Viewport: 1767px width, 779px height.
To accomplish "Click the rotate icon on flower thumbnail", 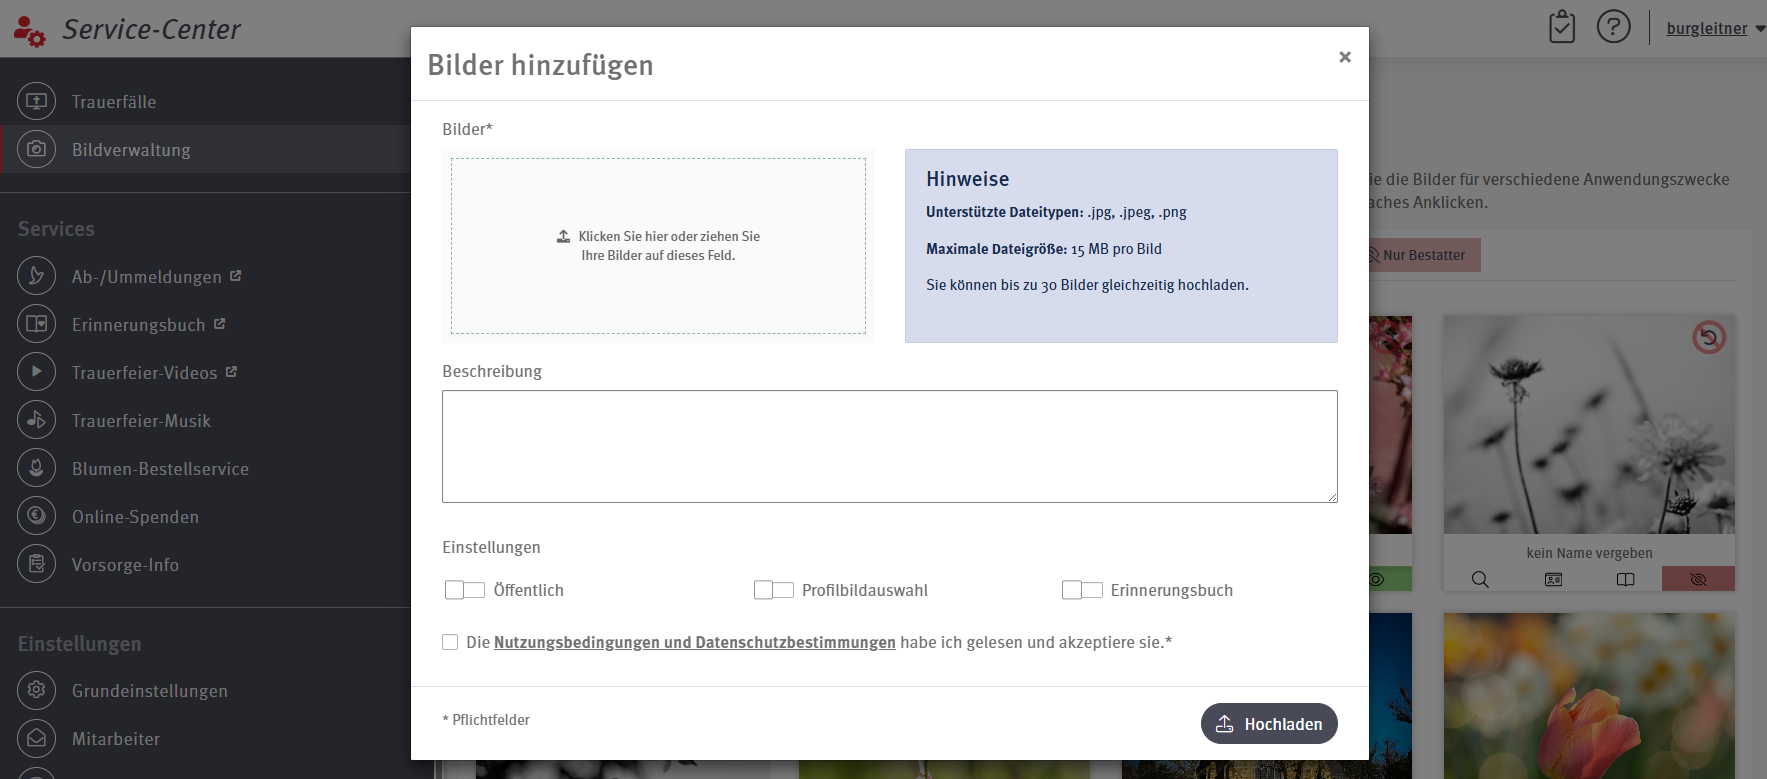I will coord(1709,337).
